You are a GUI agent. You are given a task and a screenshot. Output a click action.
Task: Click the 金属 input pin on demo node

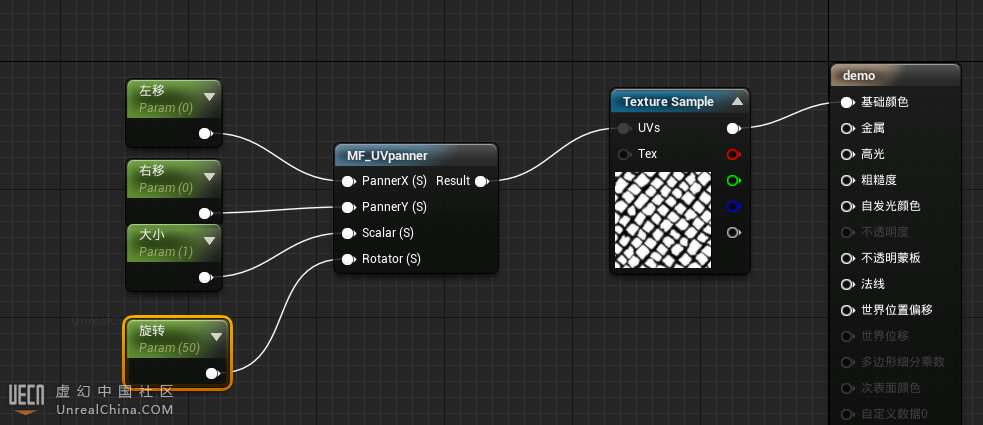[847, 128]
